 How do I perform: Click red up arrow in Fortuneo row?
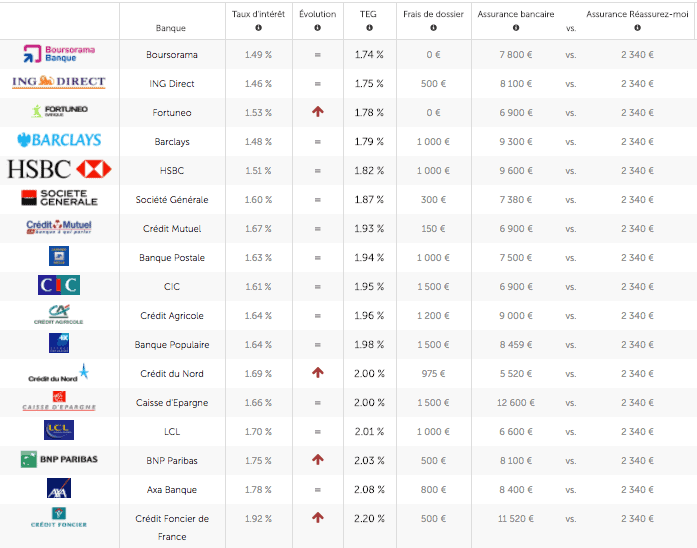coord(318,112)
